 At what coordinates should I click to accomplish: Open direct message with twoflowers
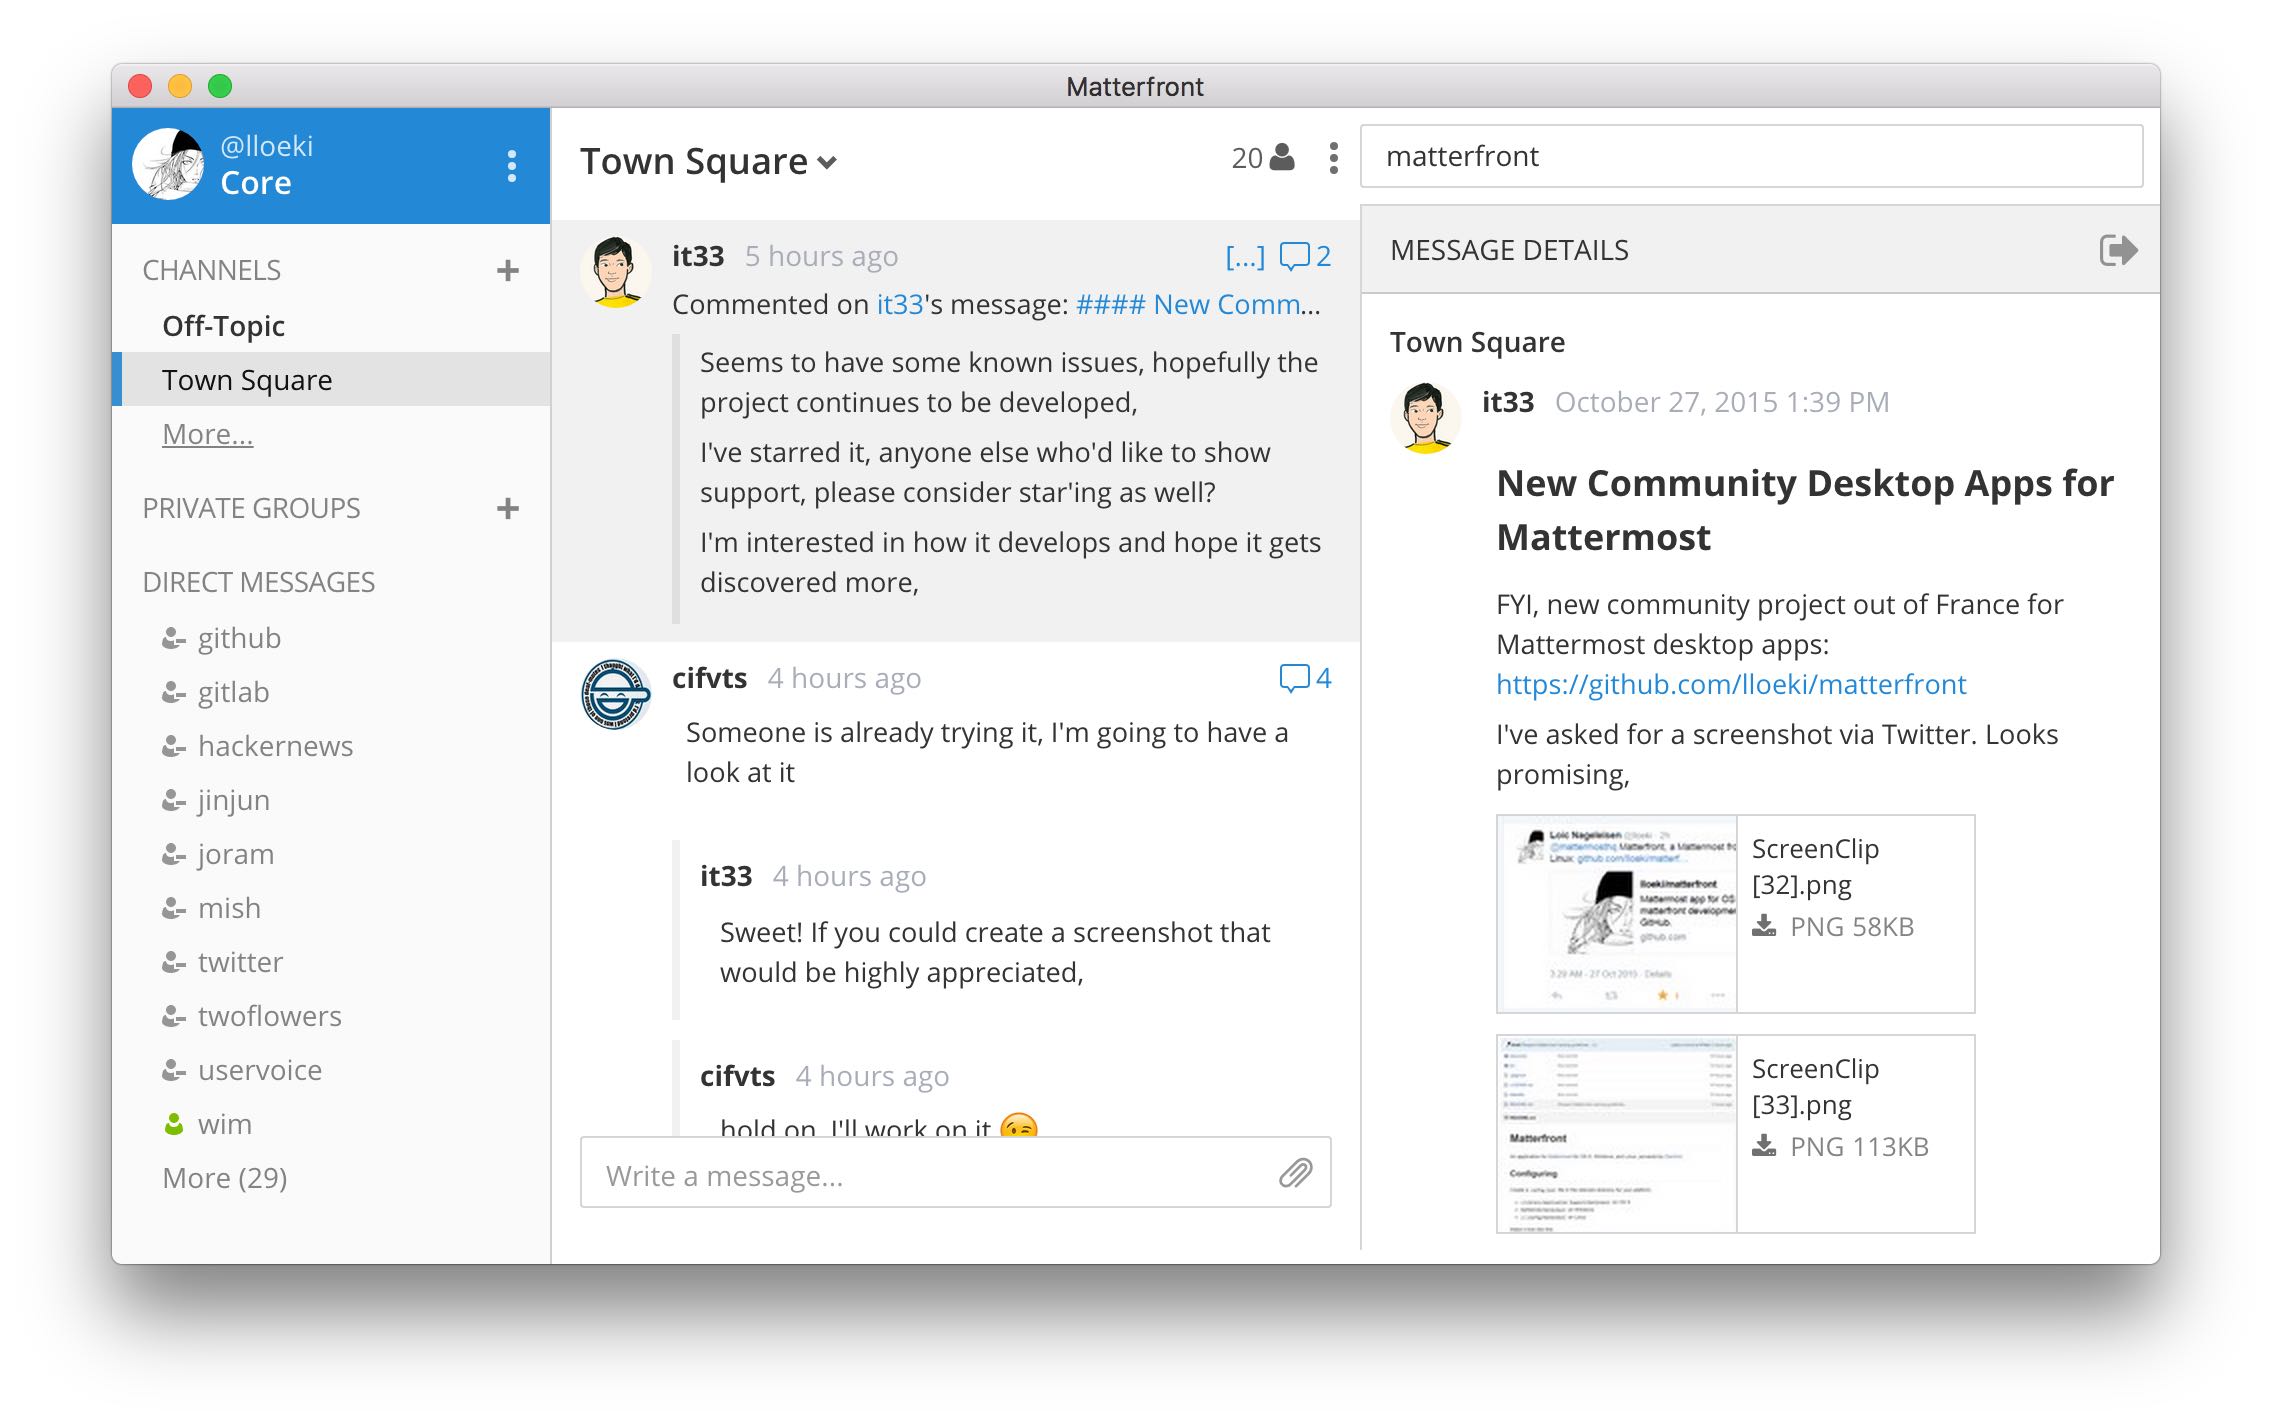pos(269,1016)
